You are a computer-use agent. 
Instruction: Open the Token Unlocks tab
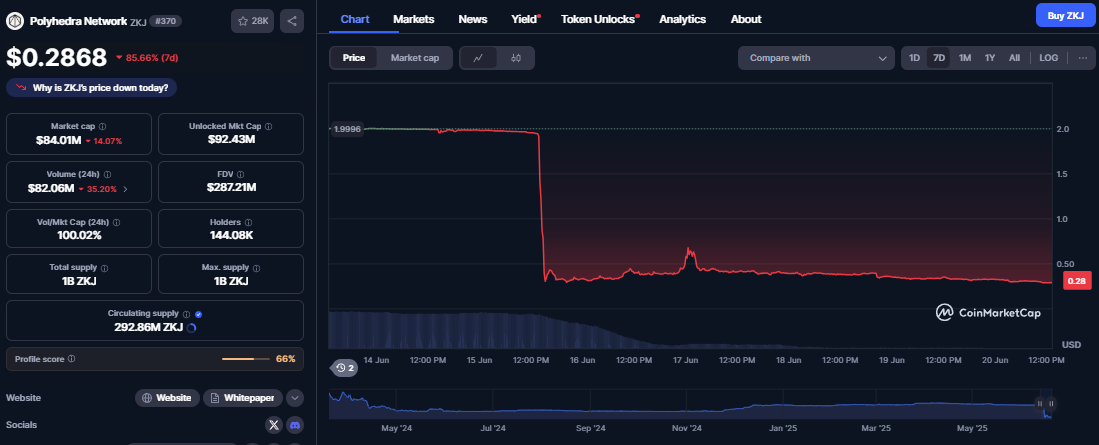pyautogui.click(x=598, y=19)
